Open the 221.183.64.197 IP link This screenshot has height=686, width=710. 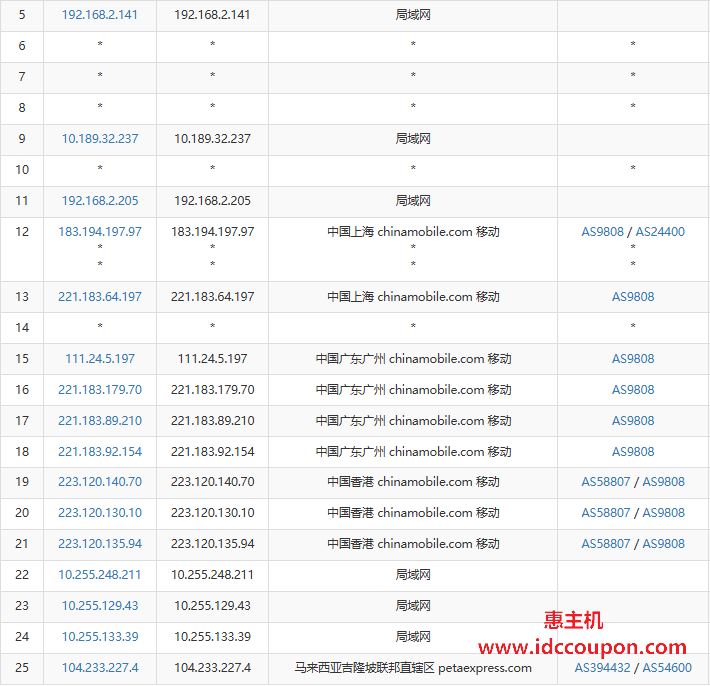pyautogui.click(x=100, y=297)
